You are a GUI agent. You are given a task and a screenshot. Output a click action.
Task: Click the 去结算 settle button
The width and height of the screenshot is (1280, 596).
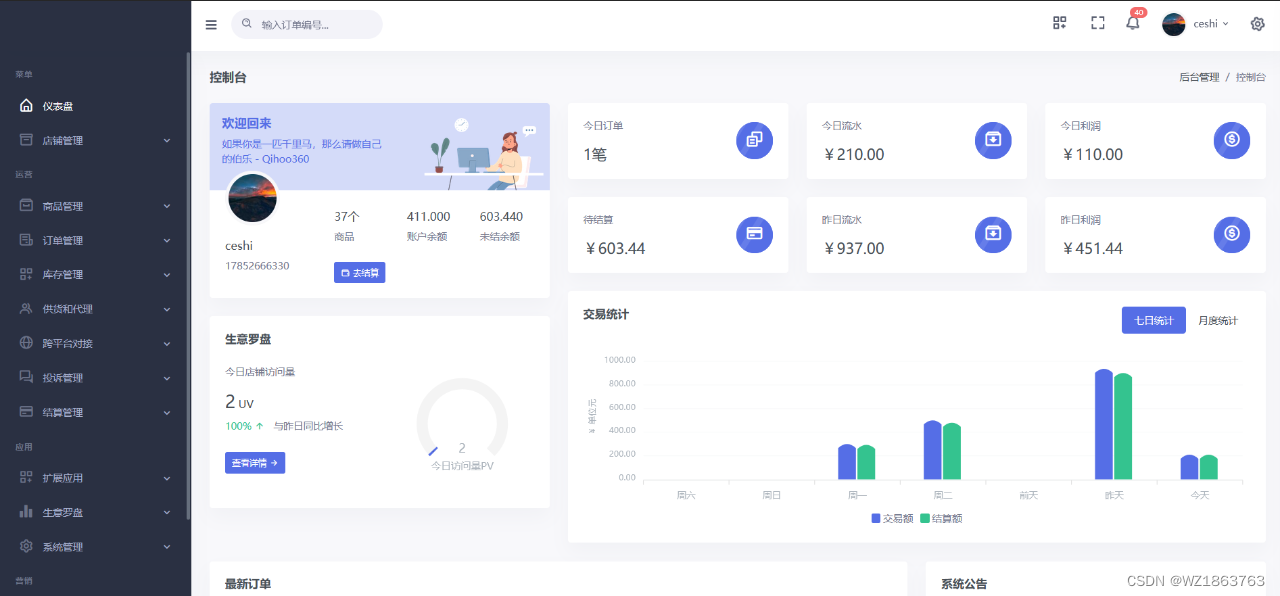click(359, 272)
